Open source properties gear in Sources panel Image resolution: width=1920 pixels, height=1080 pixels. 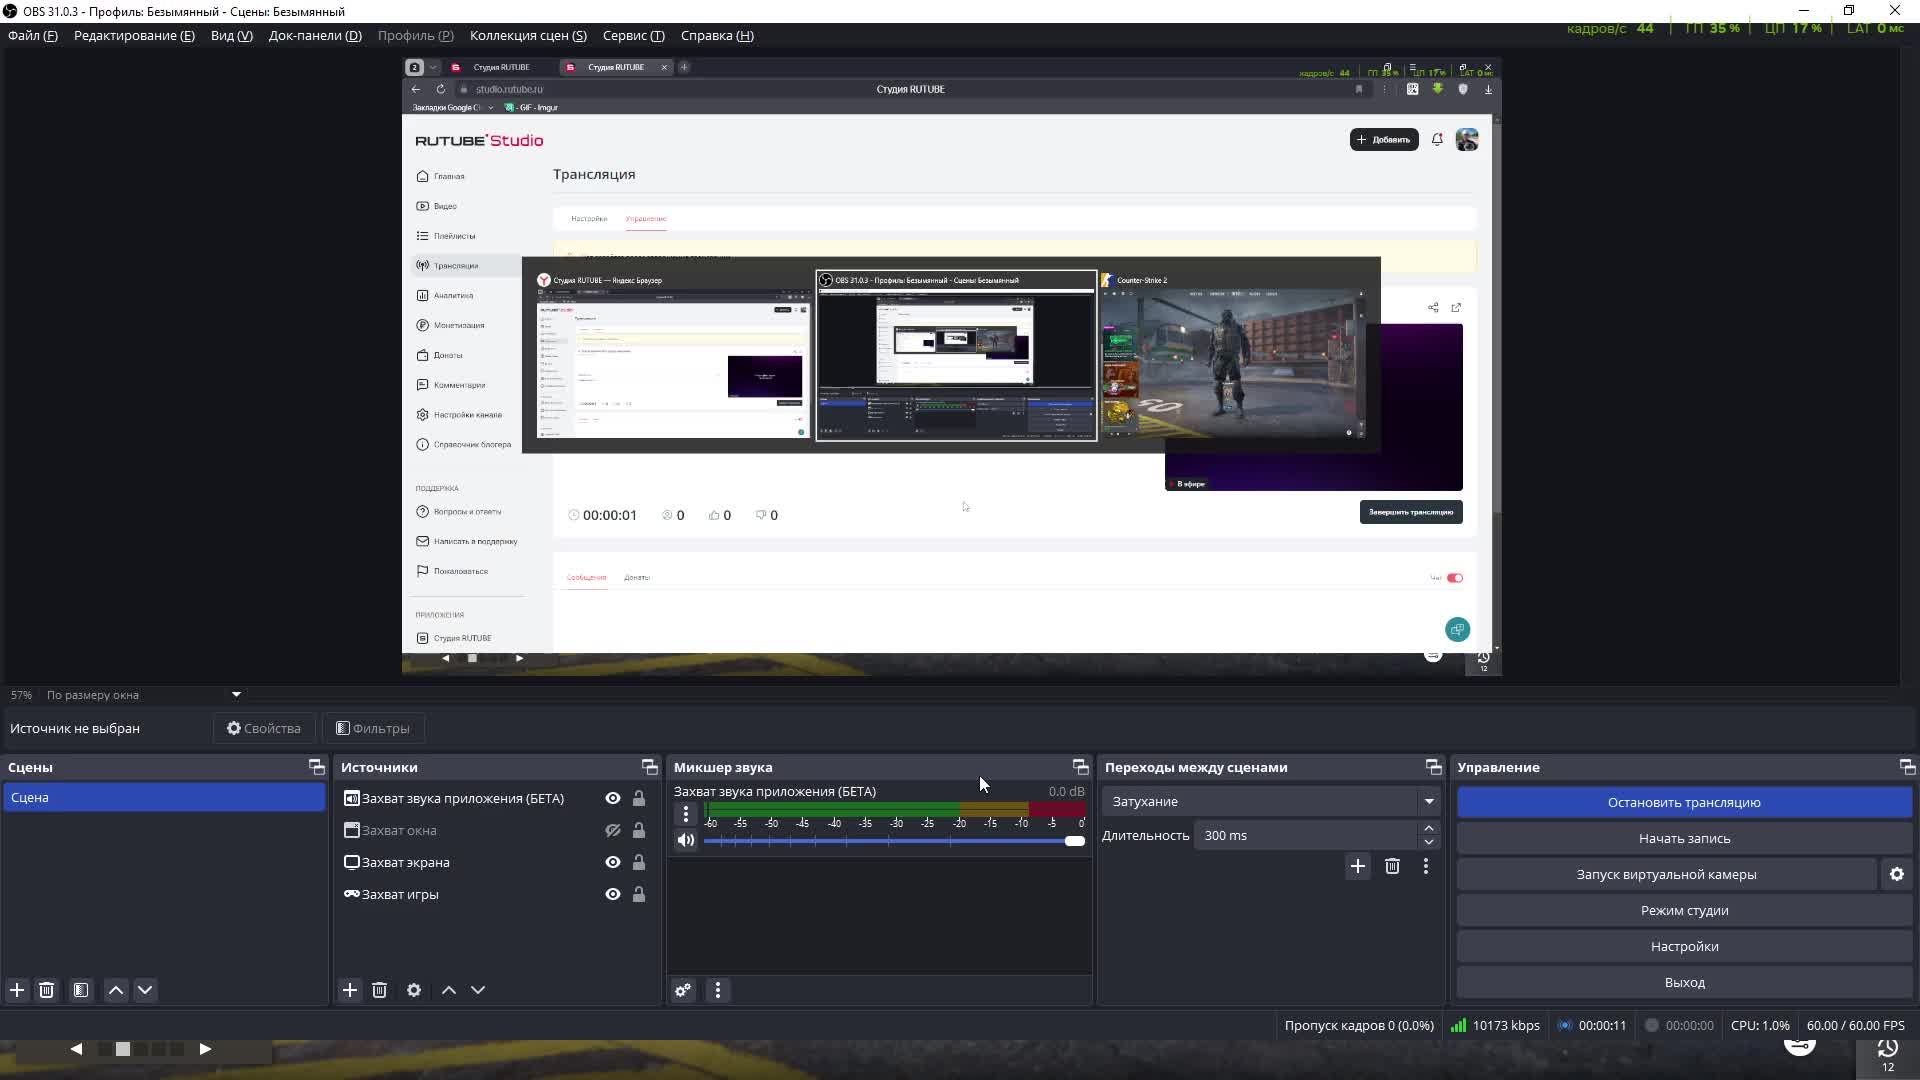(414, 990)
